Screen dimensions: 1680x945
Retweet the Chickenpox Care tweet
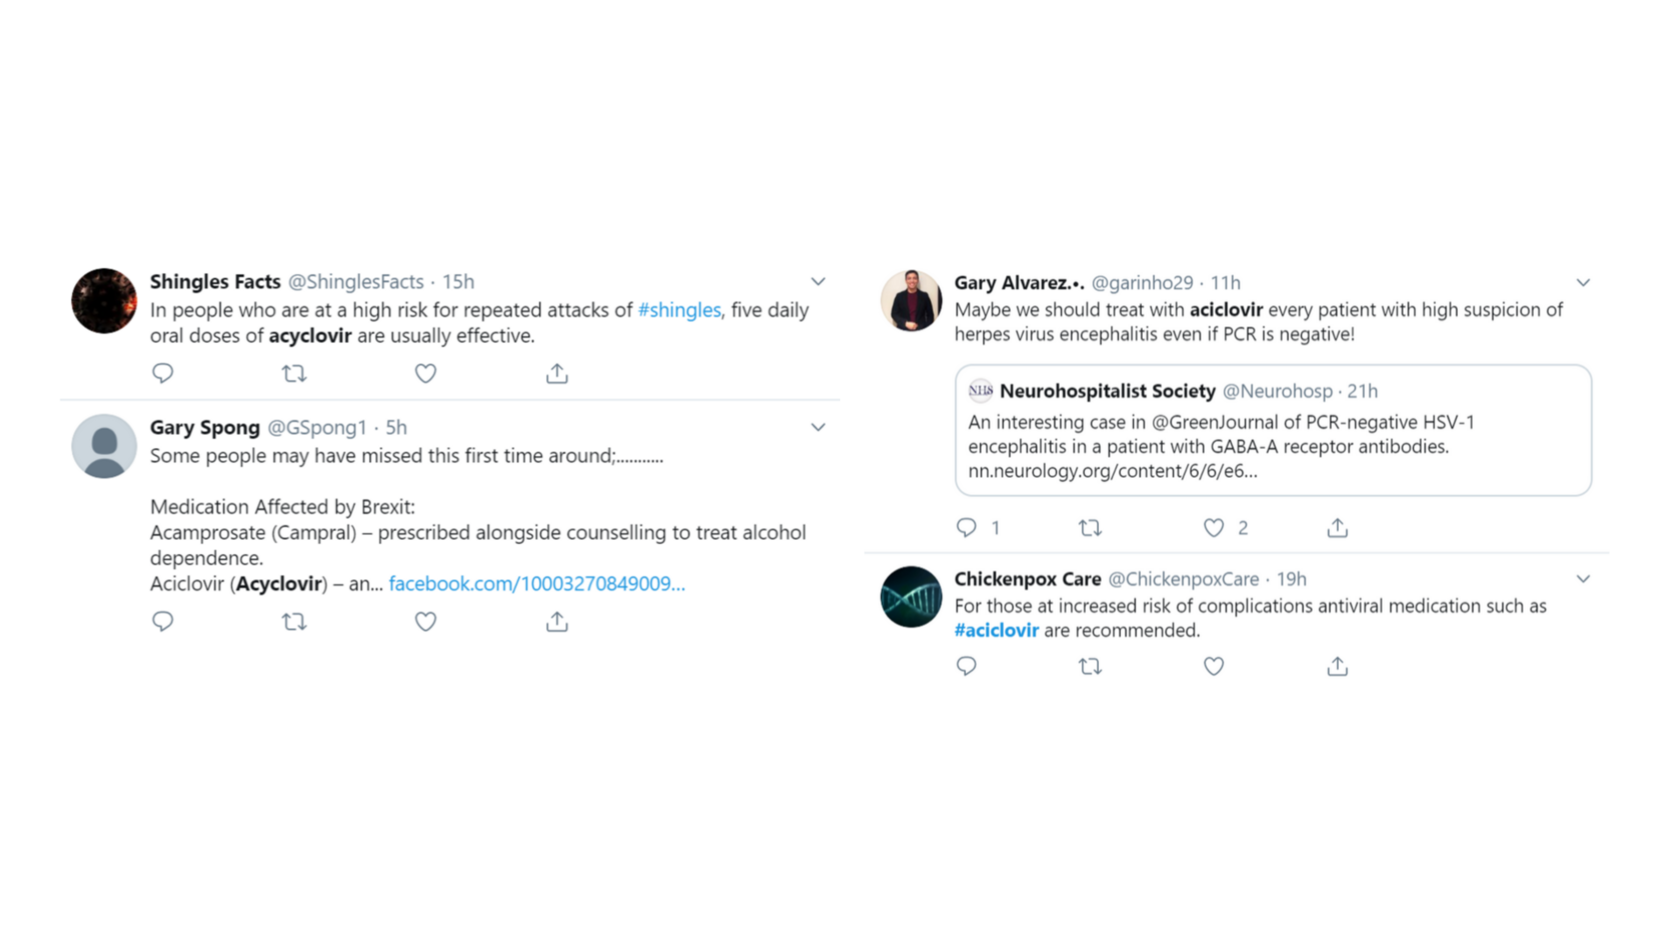[x=1090, y=665]
